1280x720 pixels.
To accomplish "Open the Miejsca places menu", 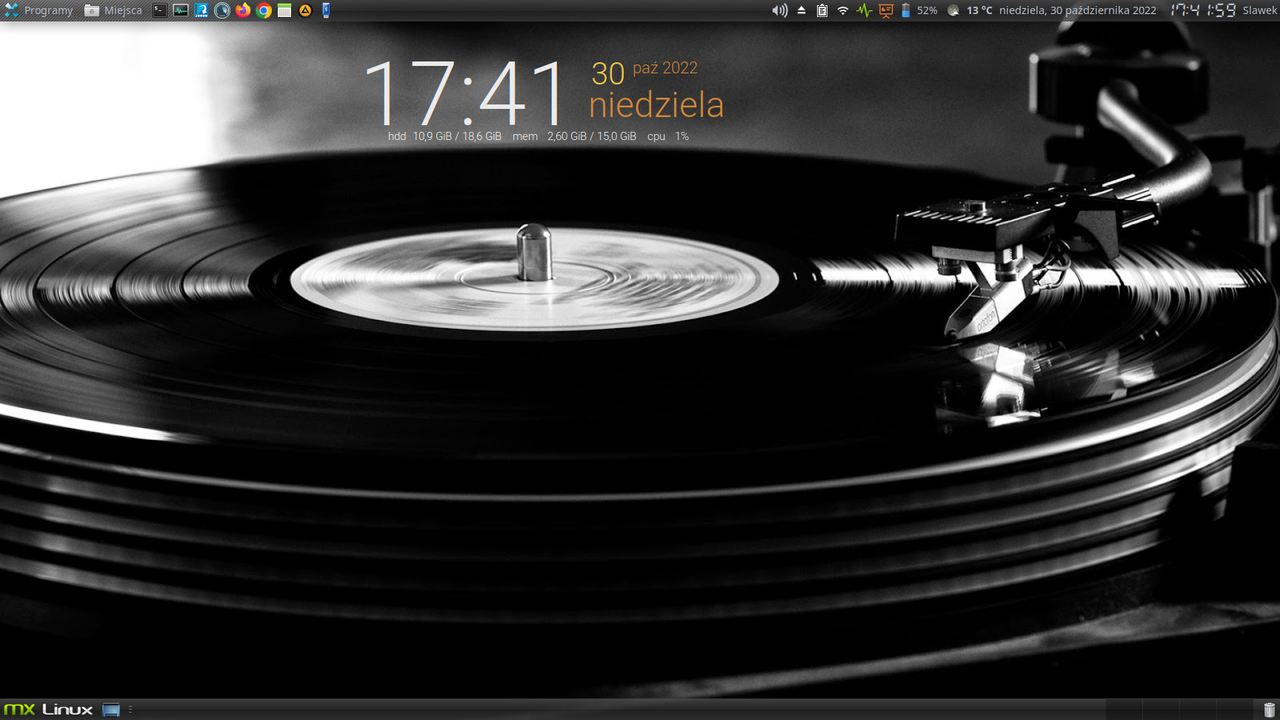I will 114,10.
